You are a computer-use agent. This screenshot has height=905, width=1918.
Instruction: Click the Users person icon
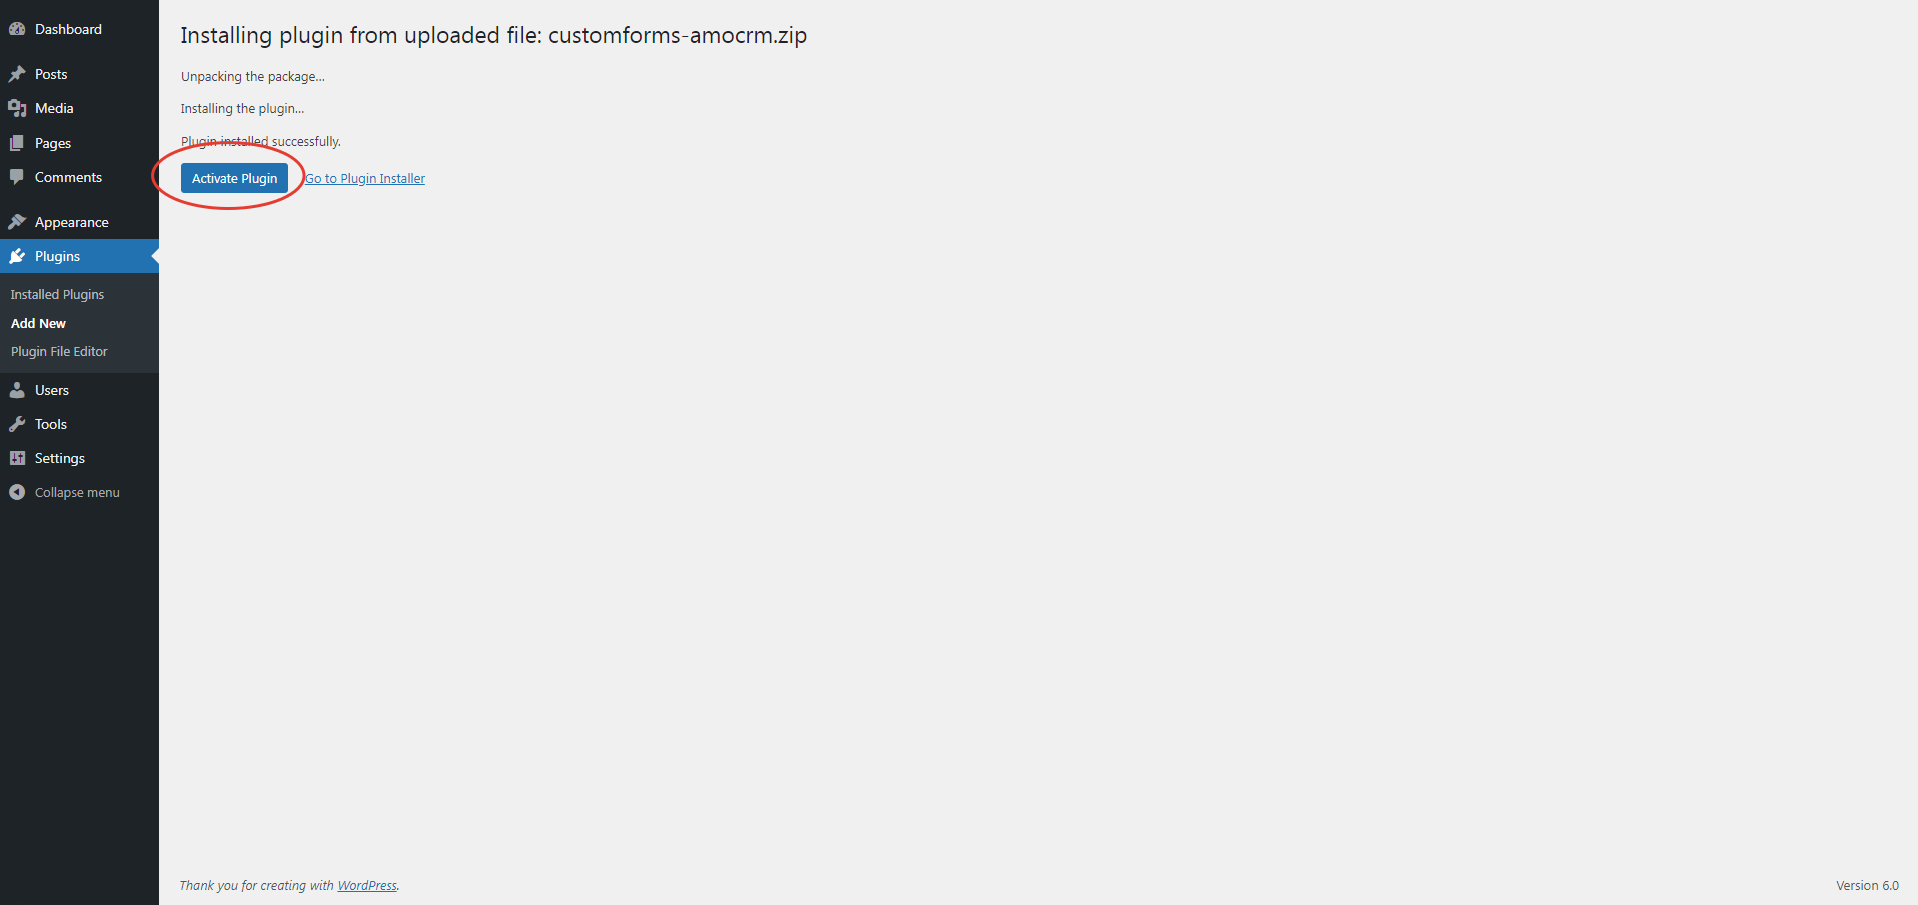(17, 390)
